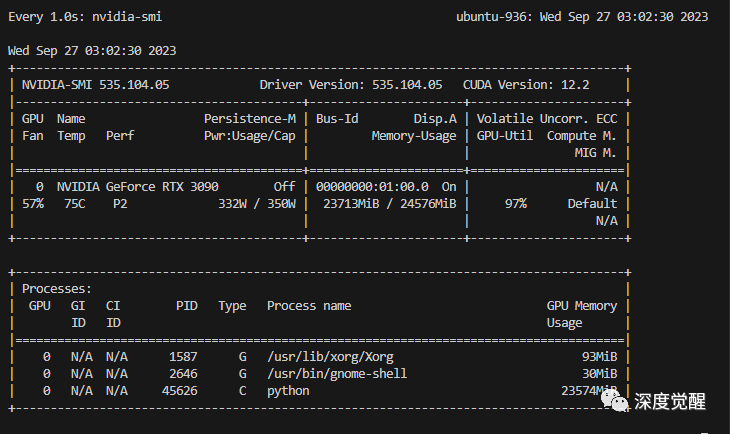
Task: Click the 'Type' column header in processes
Action: pos(232,306)
